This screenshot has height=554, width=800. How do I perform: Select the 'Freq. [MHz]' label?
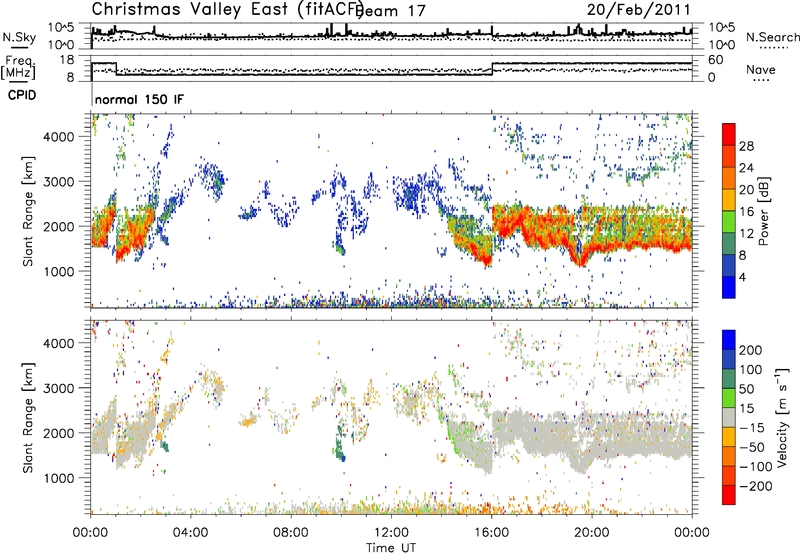click(18, 67)
